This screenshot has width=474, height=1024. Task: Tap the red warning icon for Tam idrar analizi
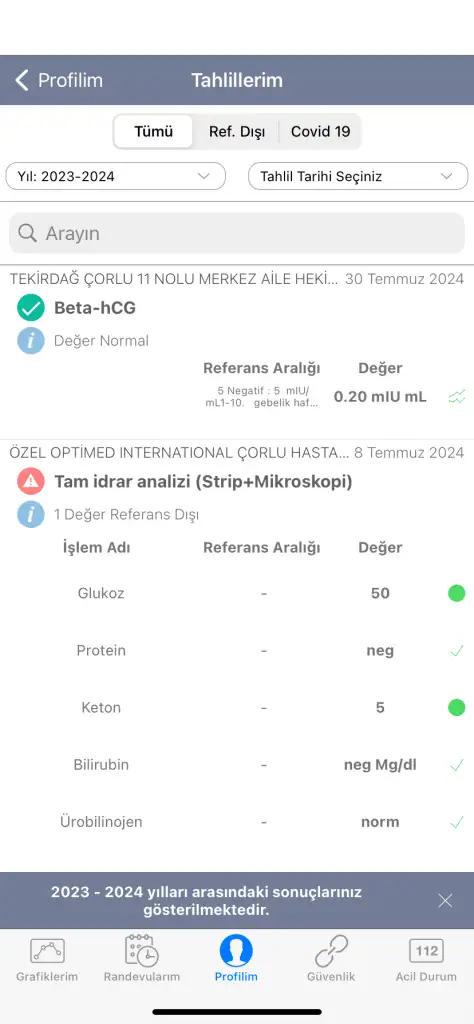[x=31, y=482]
